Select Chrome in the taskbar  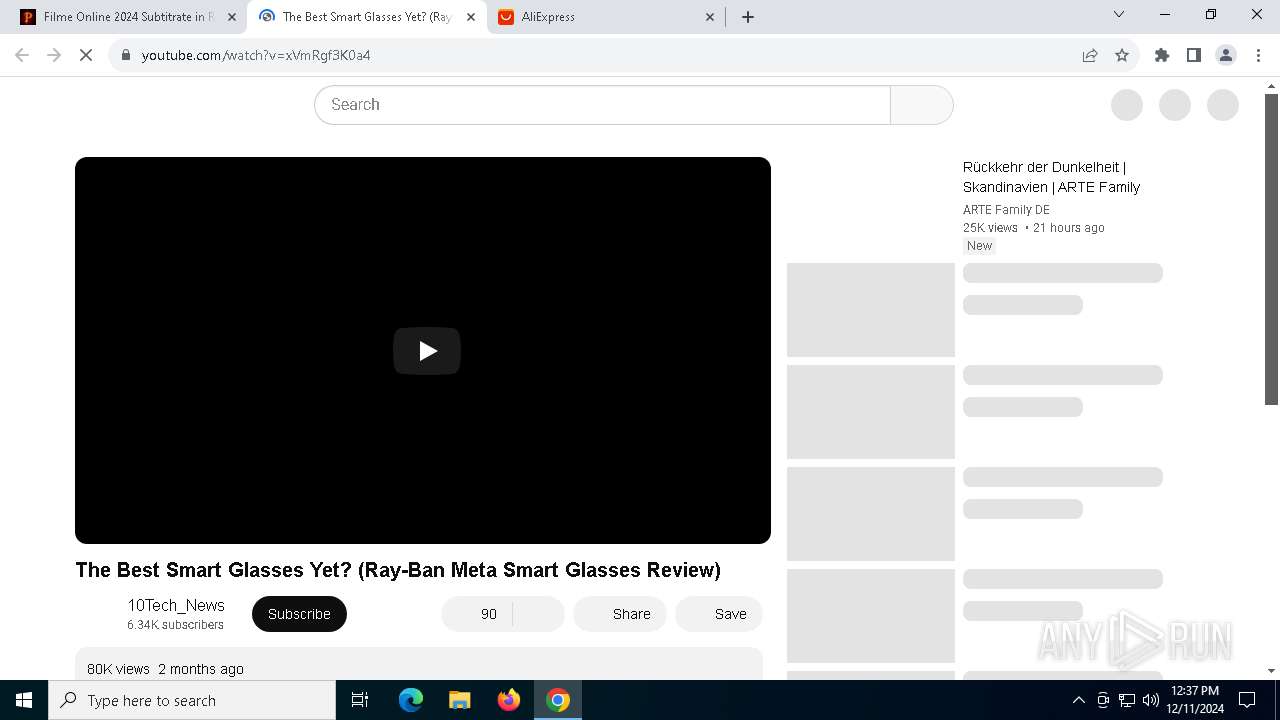coord(558,700)
